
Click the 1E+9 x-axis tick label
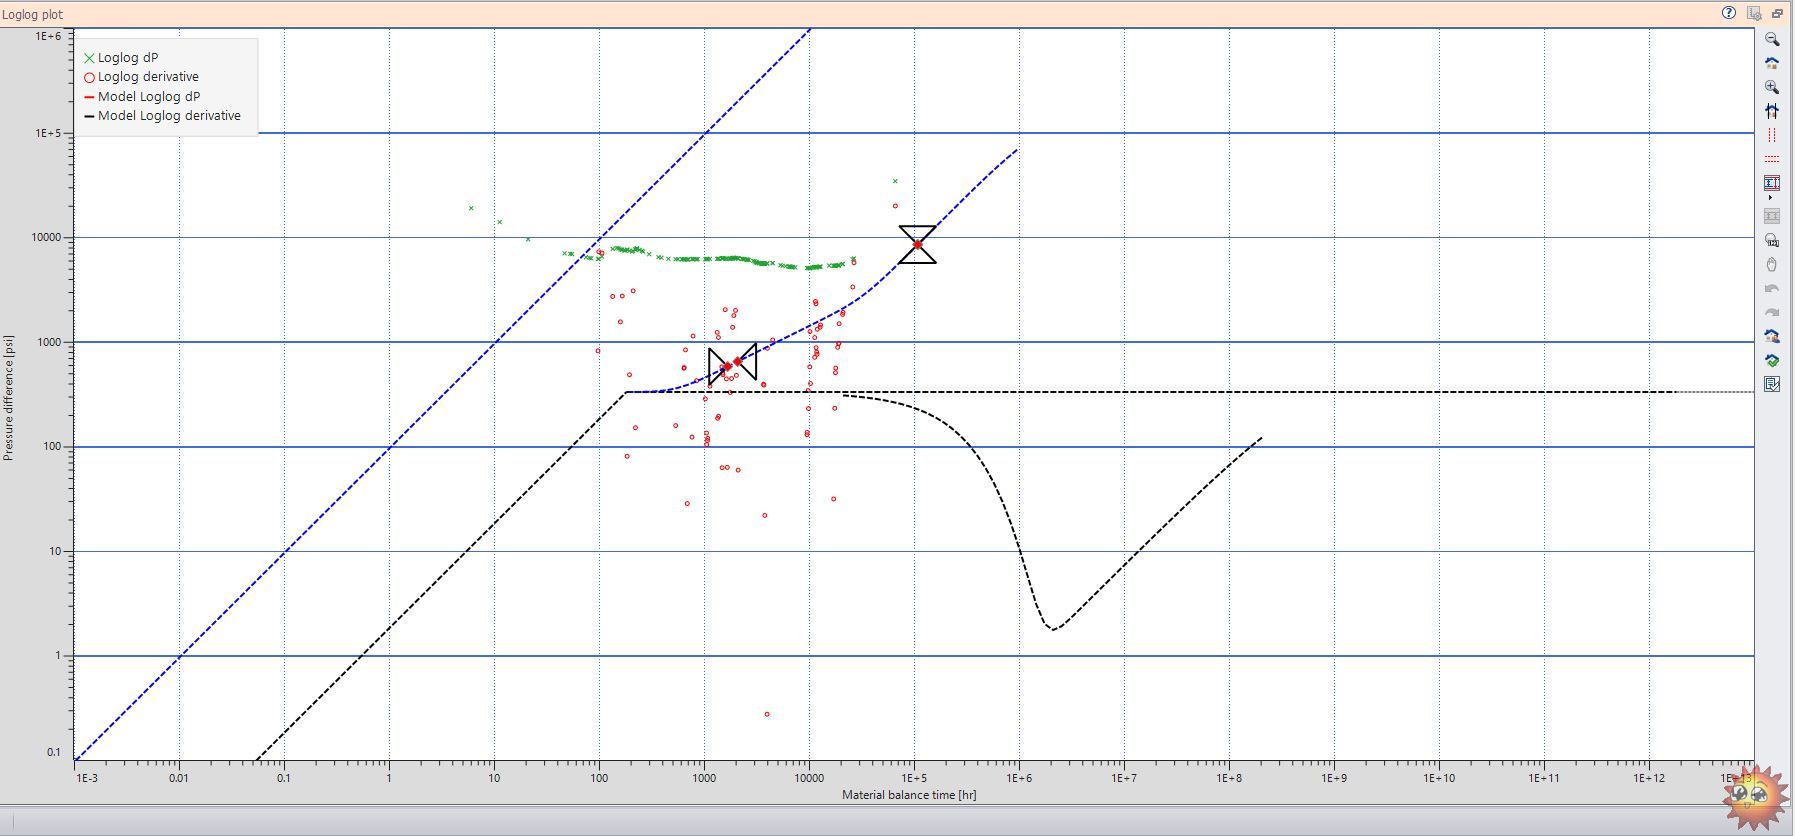tap(1334, 778)
